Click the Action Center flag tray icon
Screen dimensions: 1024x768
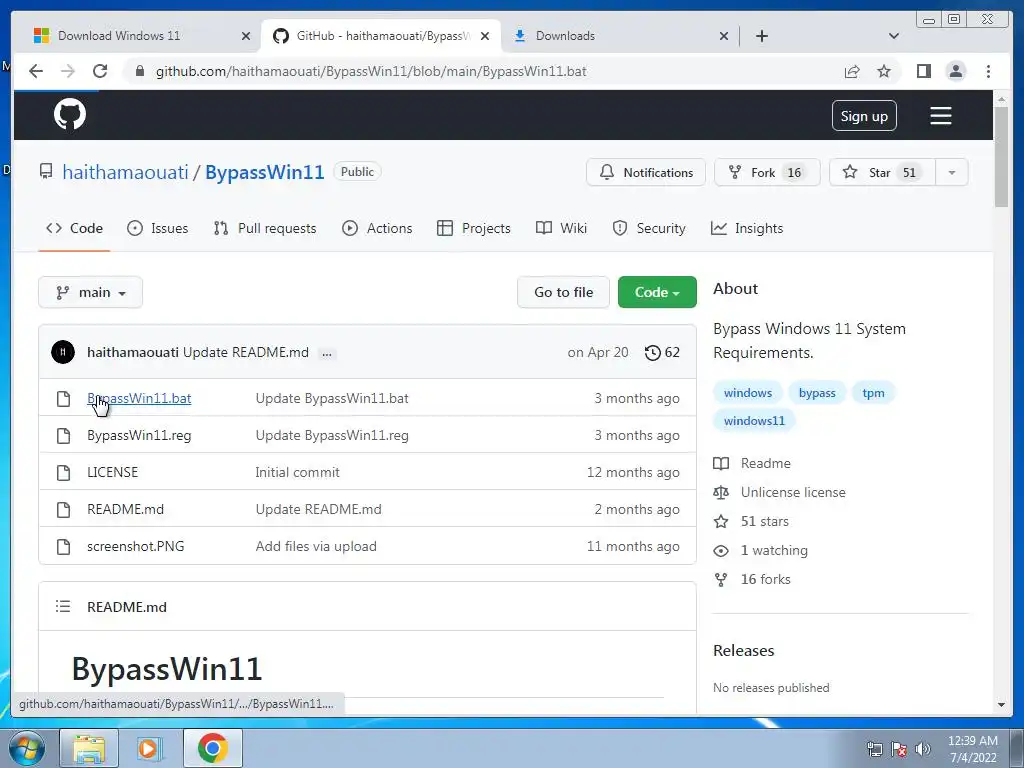pos(899,749)
